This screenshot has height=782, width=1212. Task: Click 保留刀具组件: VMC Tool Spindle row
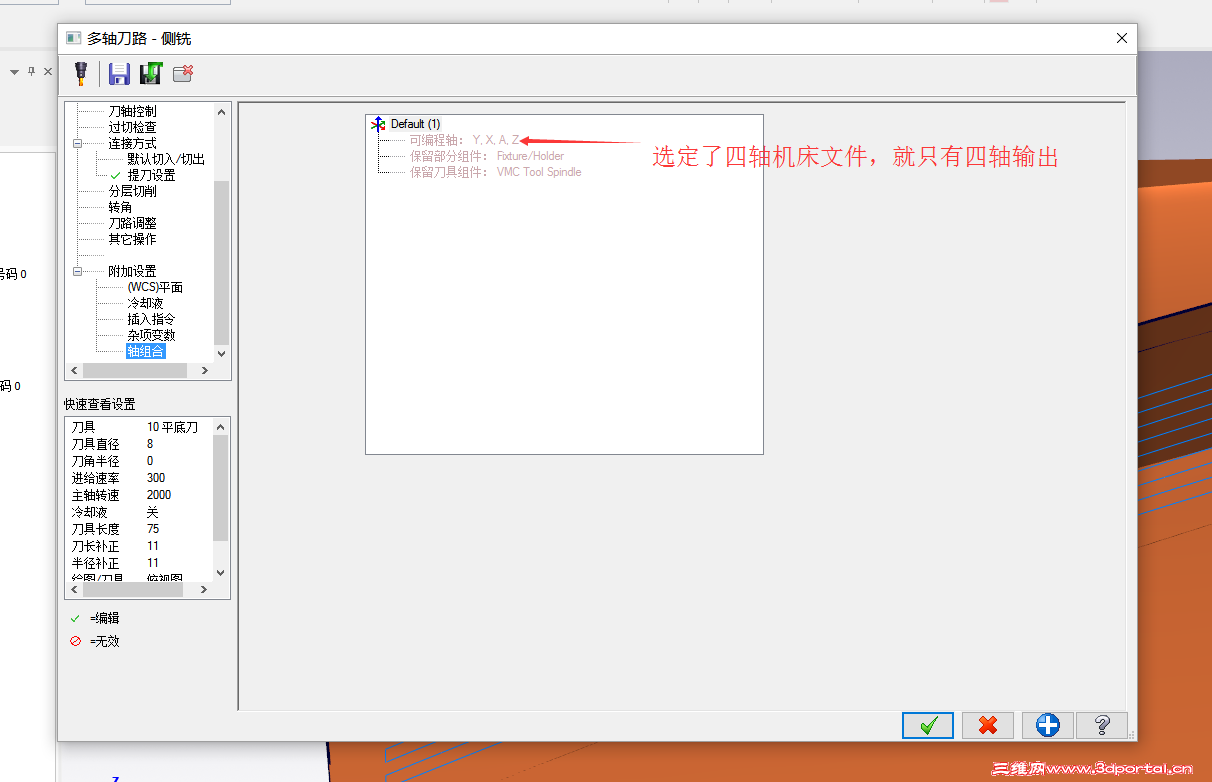point(495,172)
